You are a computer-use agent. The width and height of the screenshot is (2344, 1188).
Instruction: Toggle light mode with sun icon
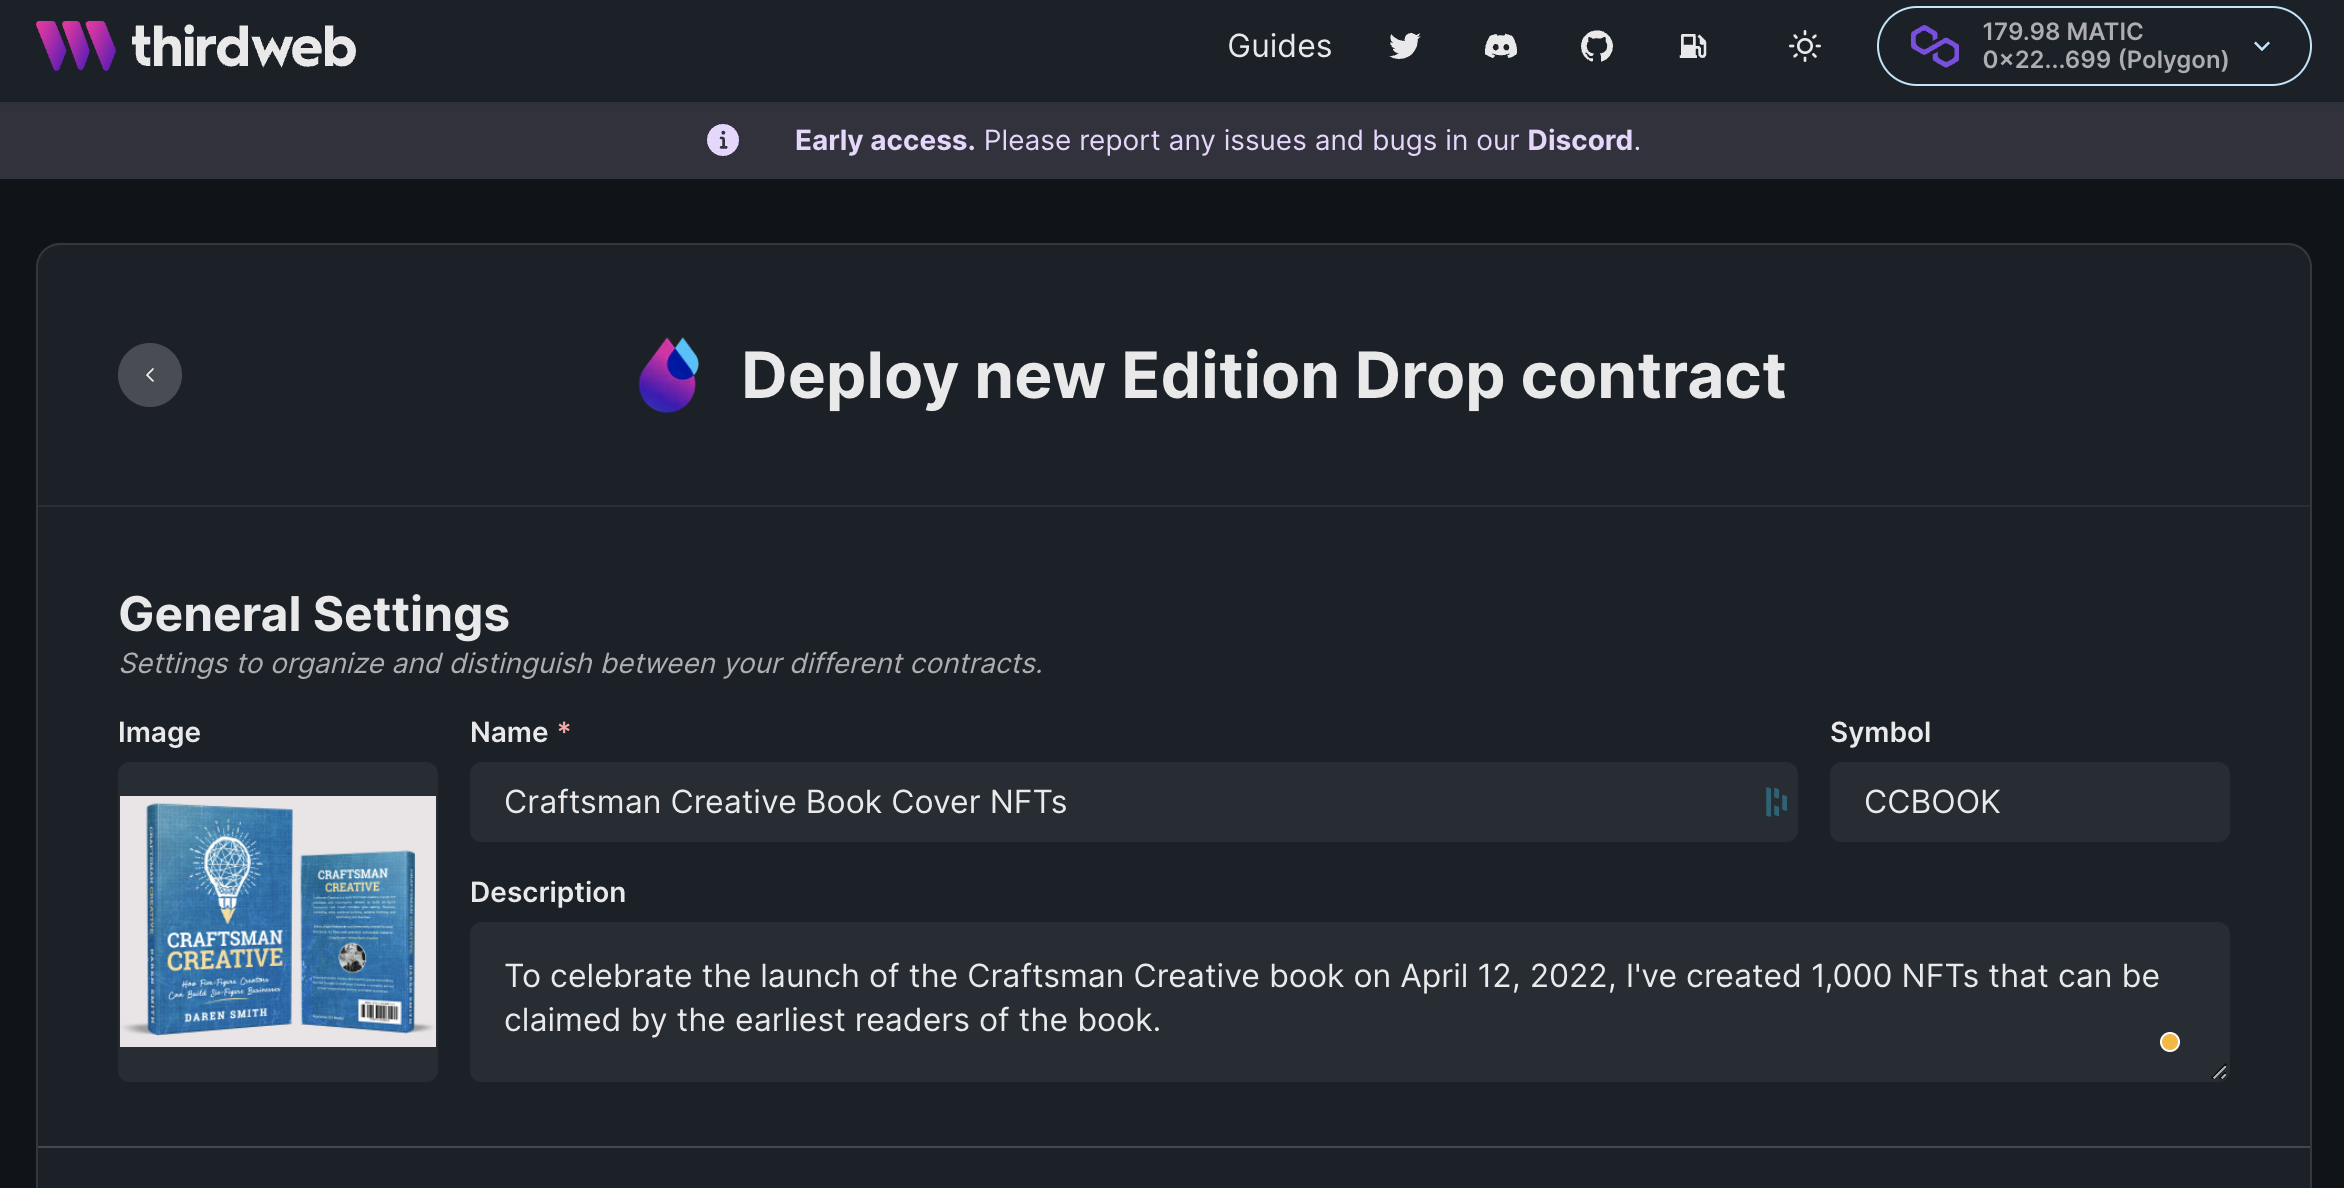click(x=1804, y=46)
